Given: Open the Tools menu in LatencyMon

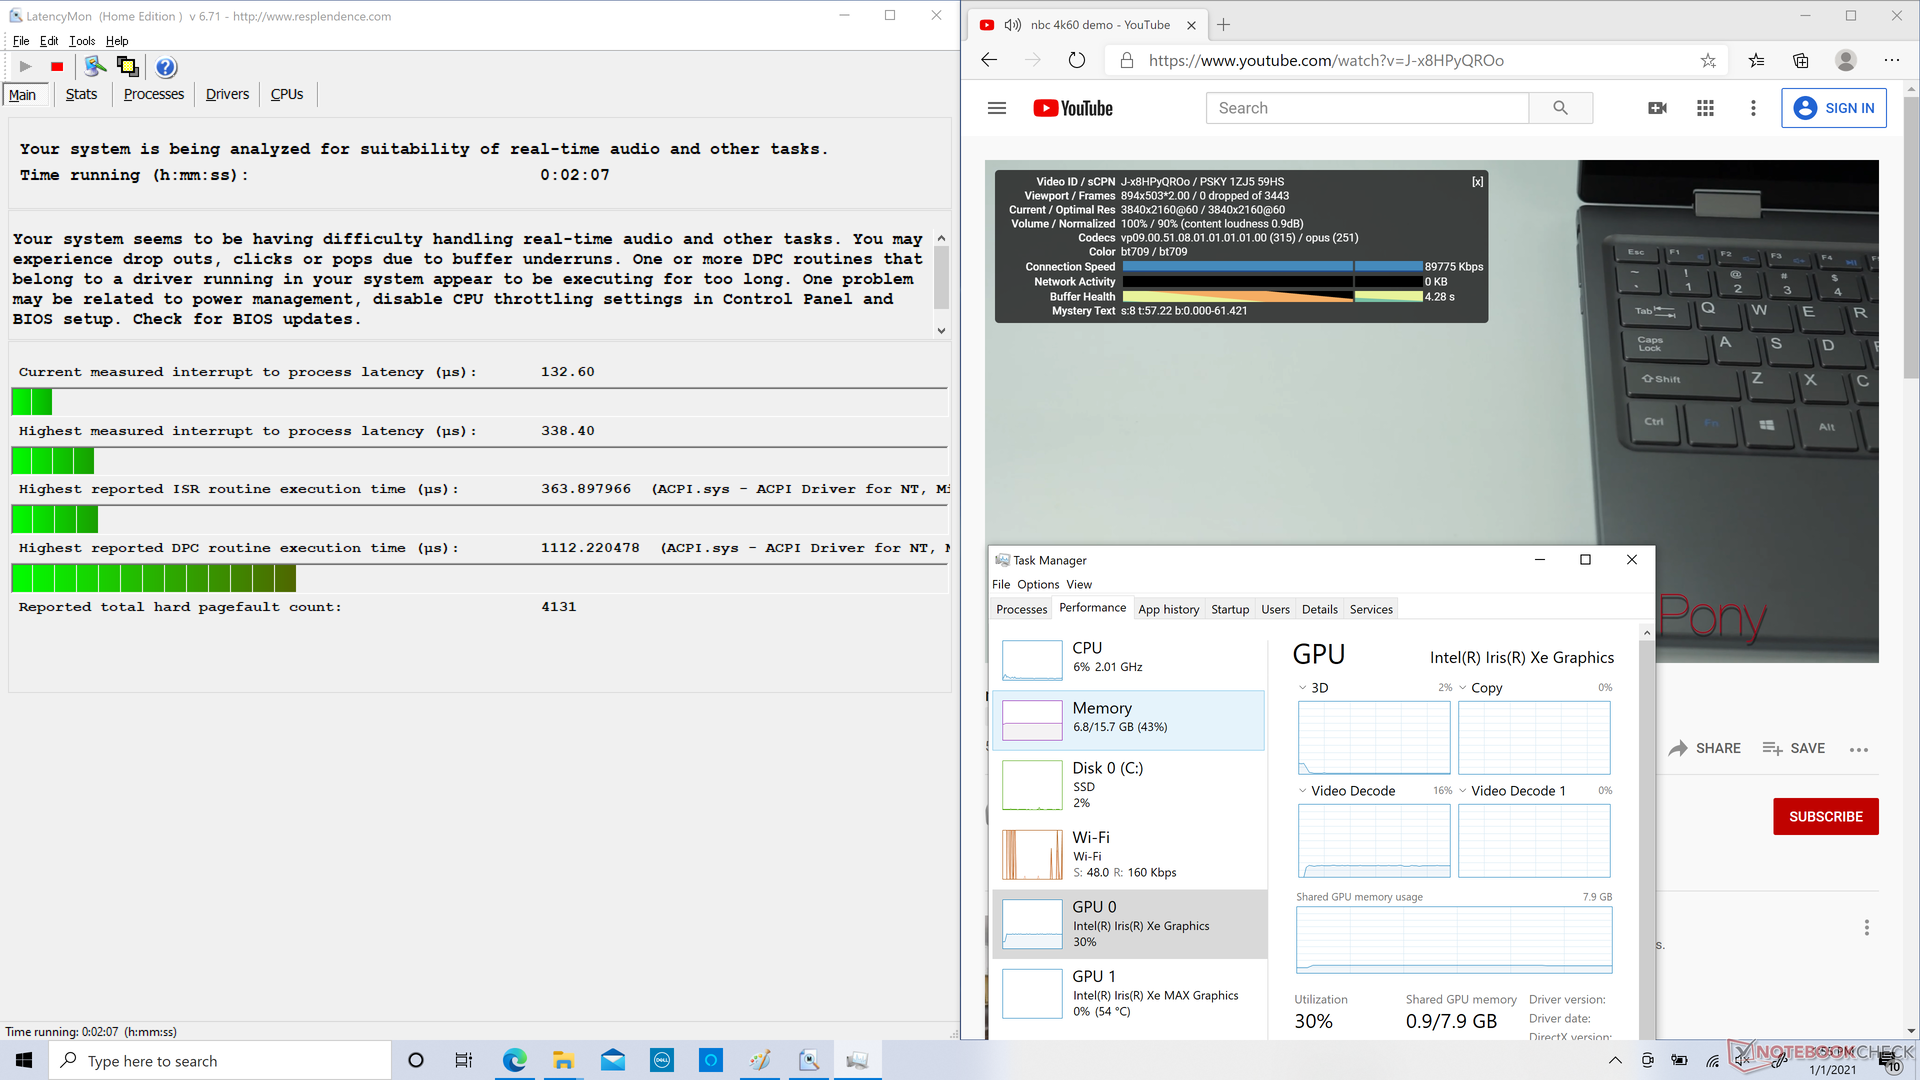Looking at the screenshot, I should (x=82, y=41).
